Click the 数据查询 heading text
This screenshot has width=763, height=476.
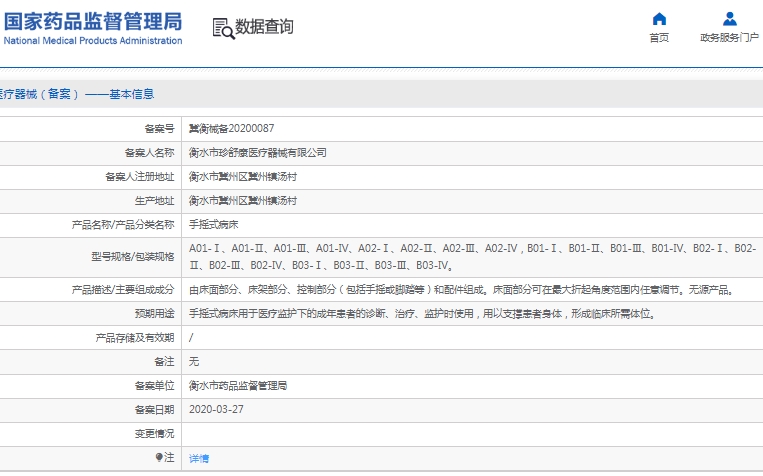click(x=264, y=27)
